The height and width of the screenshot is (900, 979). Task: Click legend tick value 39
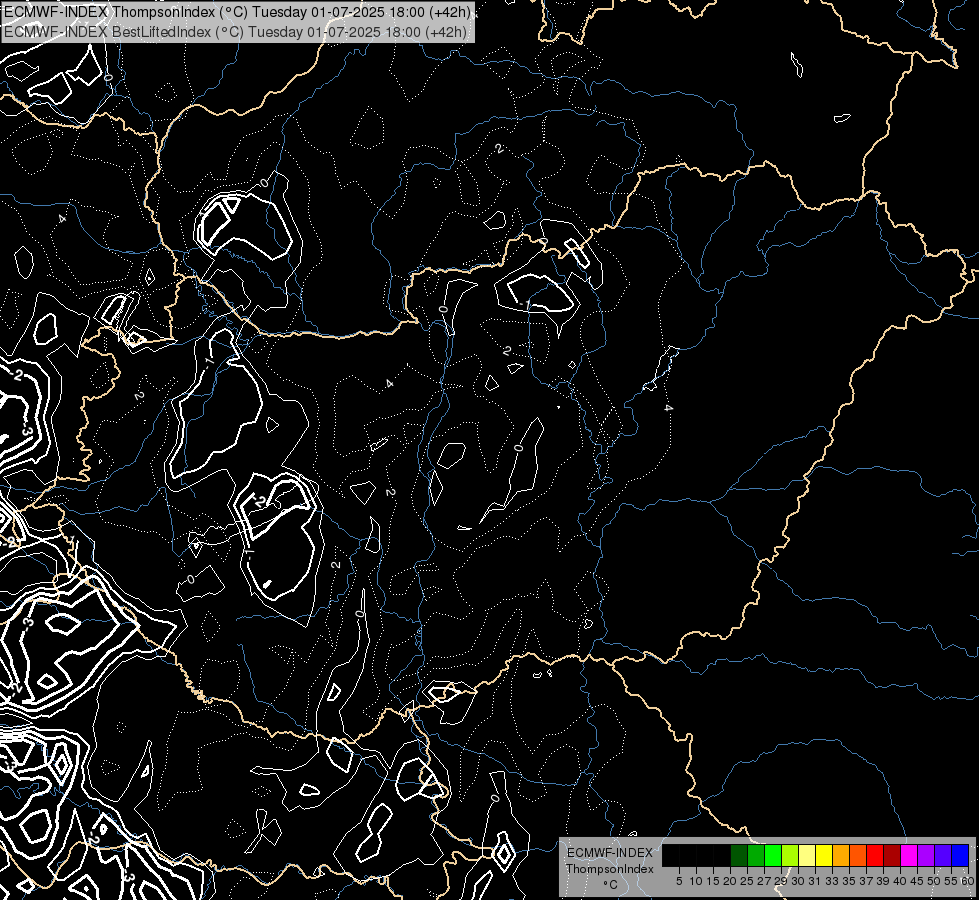pyautogui.click(x=883, y=881)
